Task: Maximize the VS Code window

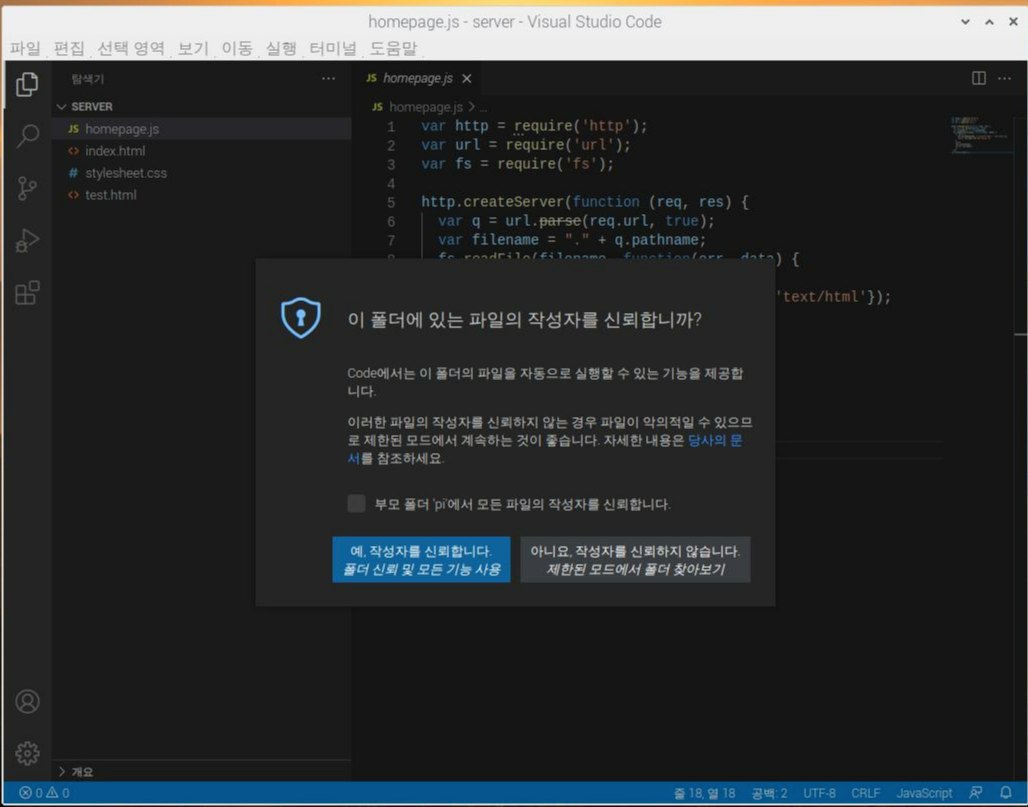Action: click(x=989, y=22)
